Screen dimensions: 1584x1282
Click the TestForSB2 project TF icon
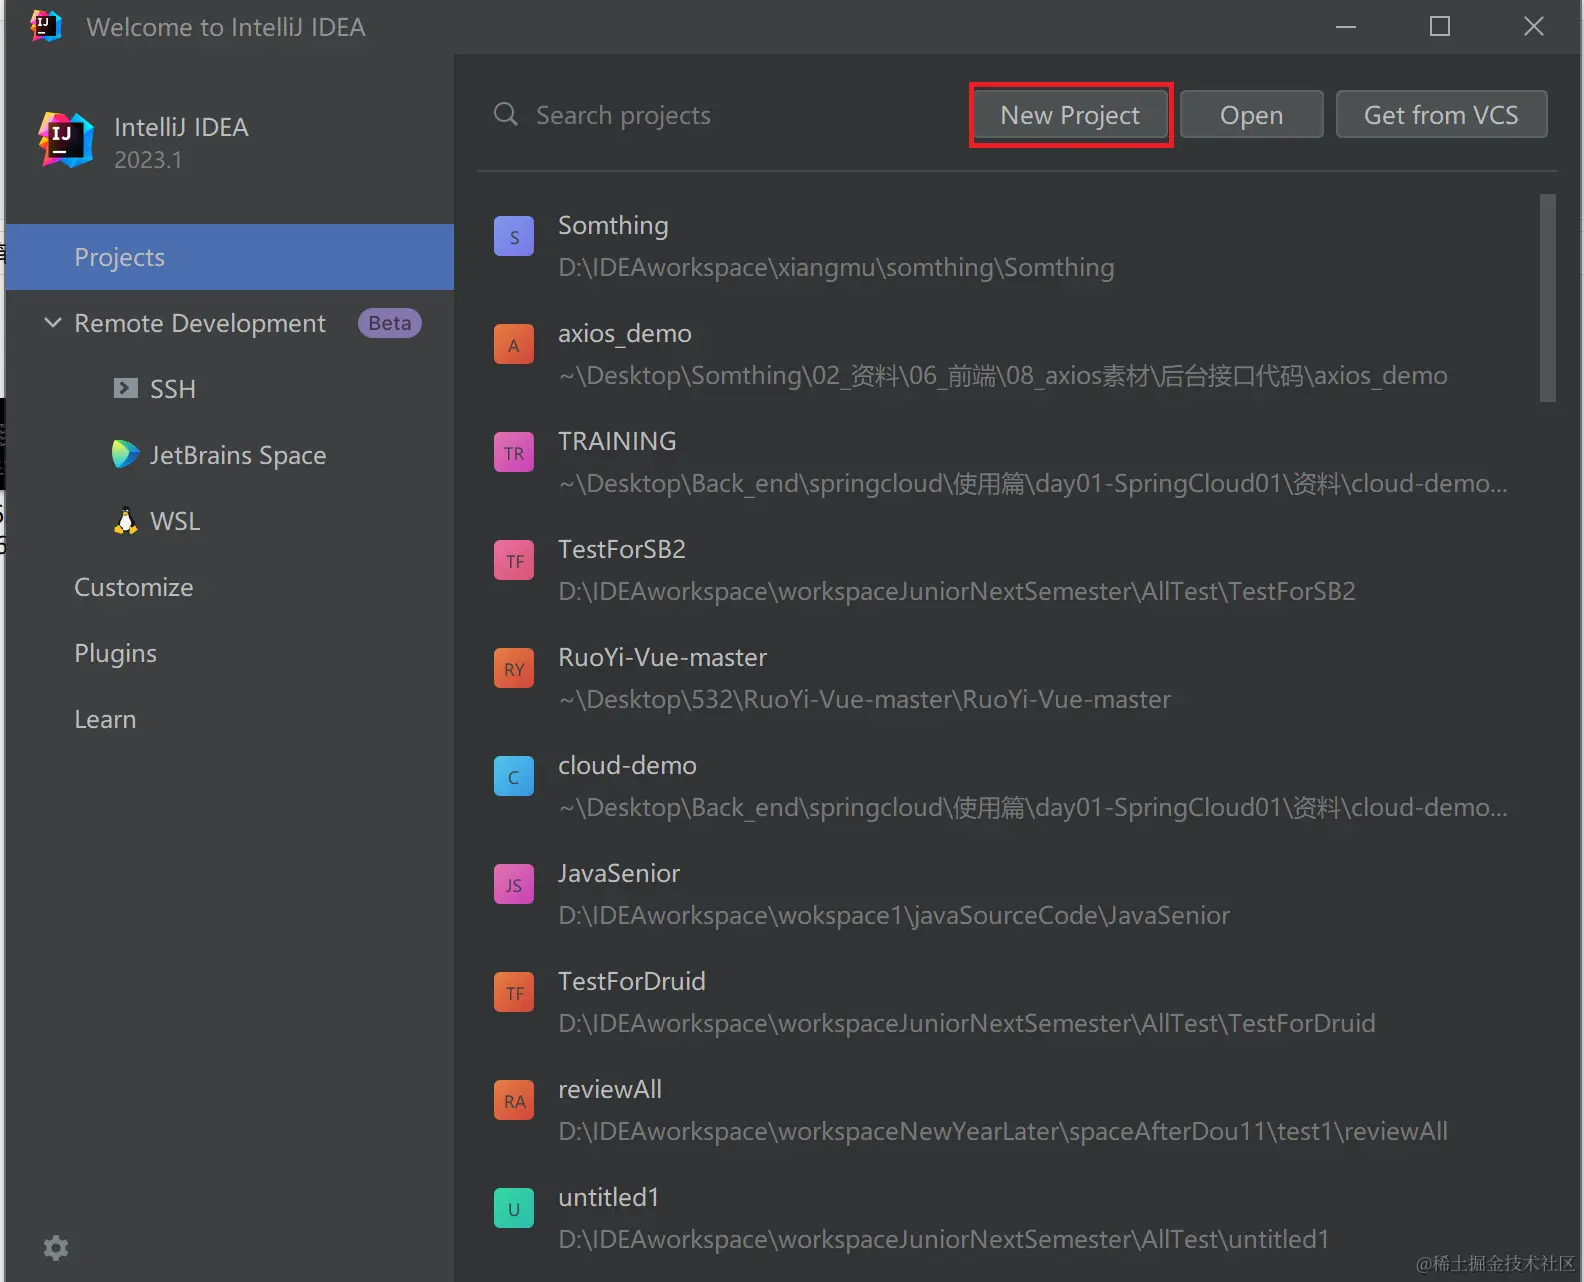tap(514, 560)
